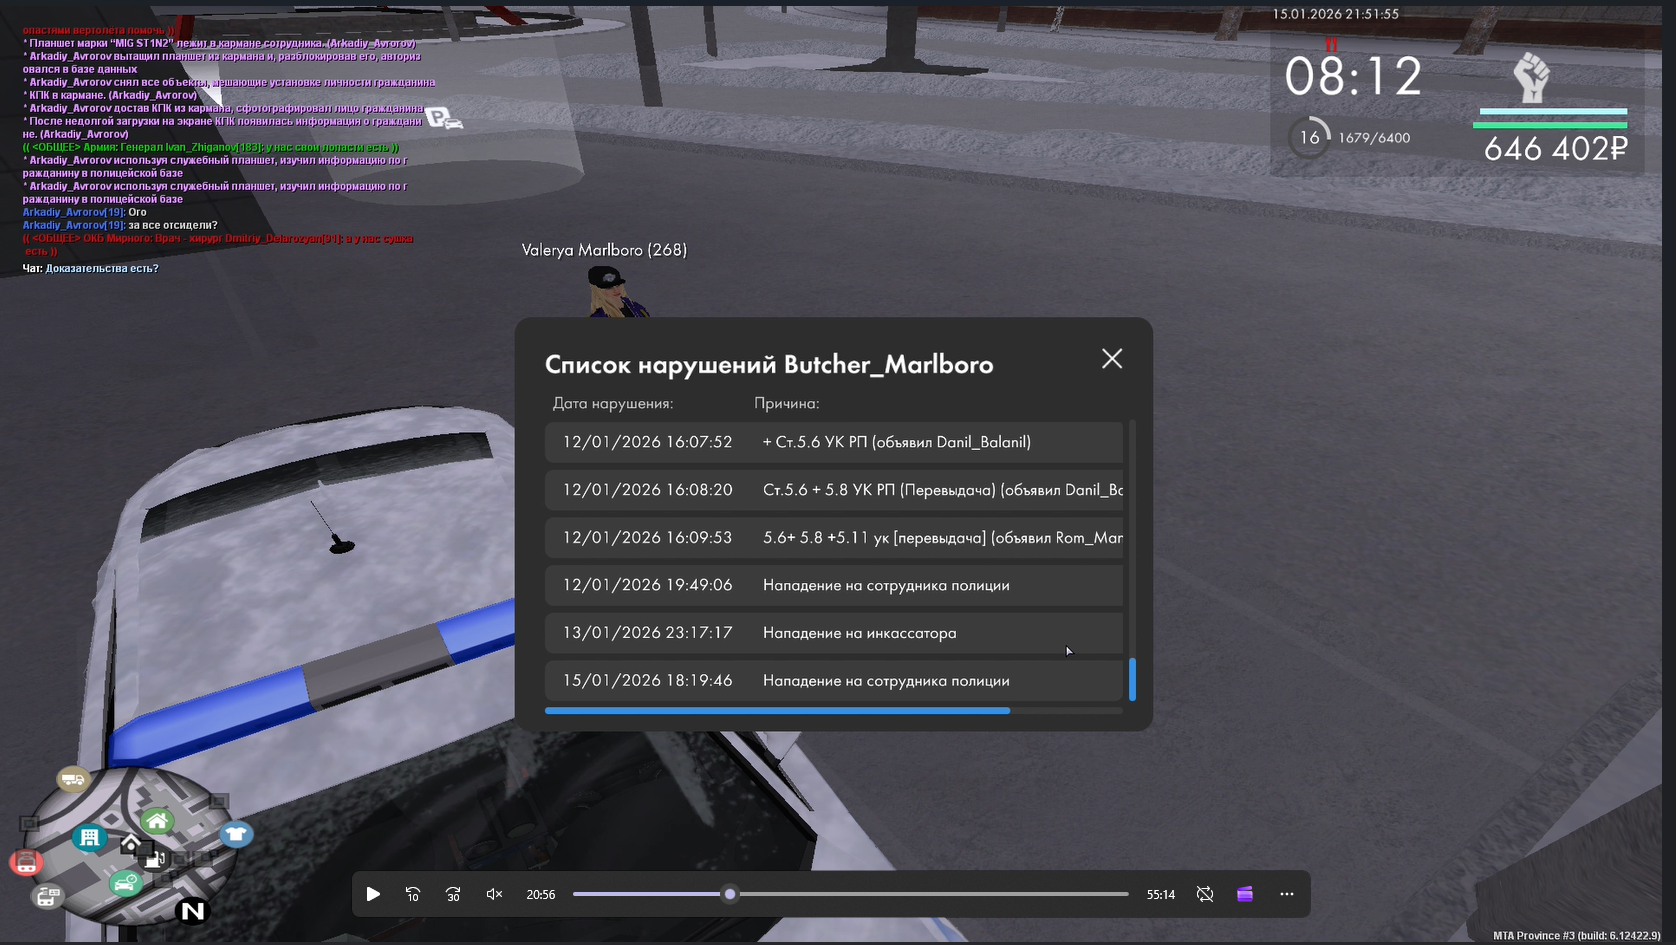The height and width of the screenshot is (945, 1676).
Task: Select the 12/01/2026 19:49:06 violation row
Action: tap(834, 585)
